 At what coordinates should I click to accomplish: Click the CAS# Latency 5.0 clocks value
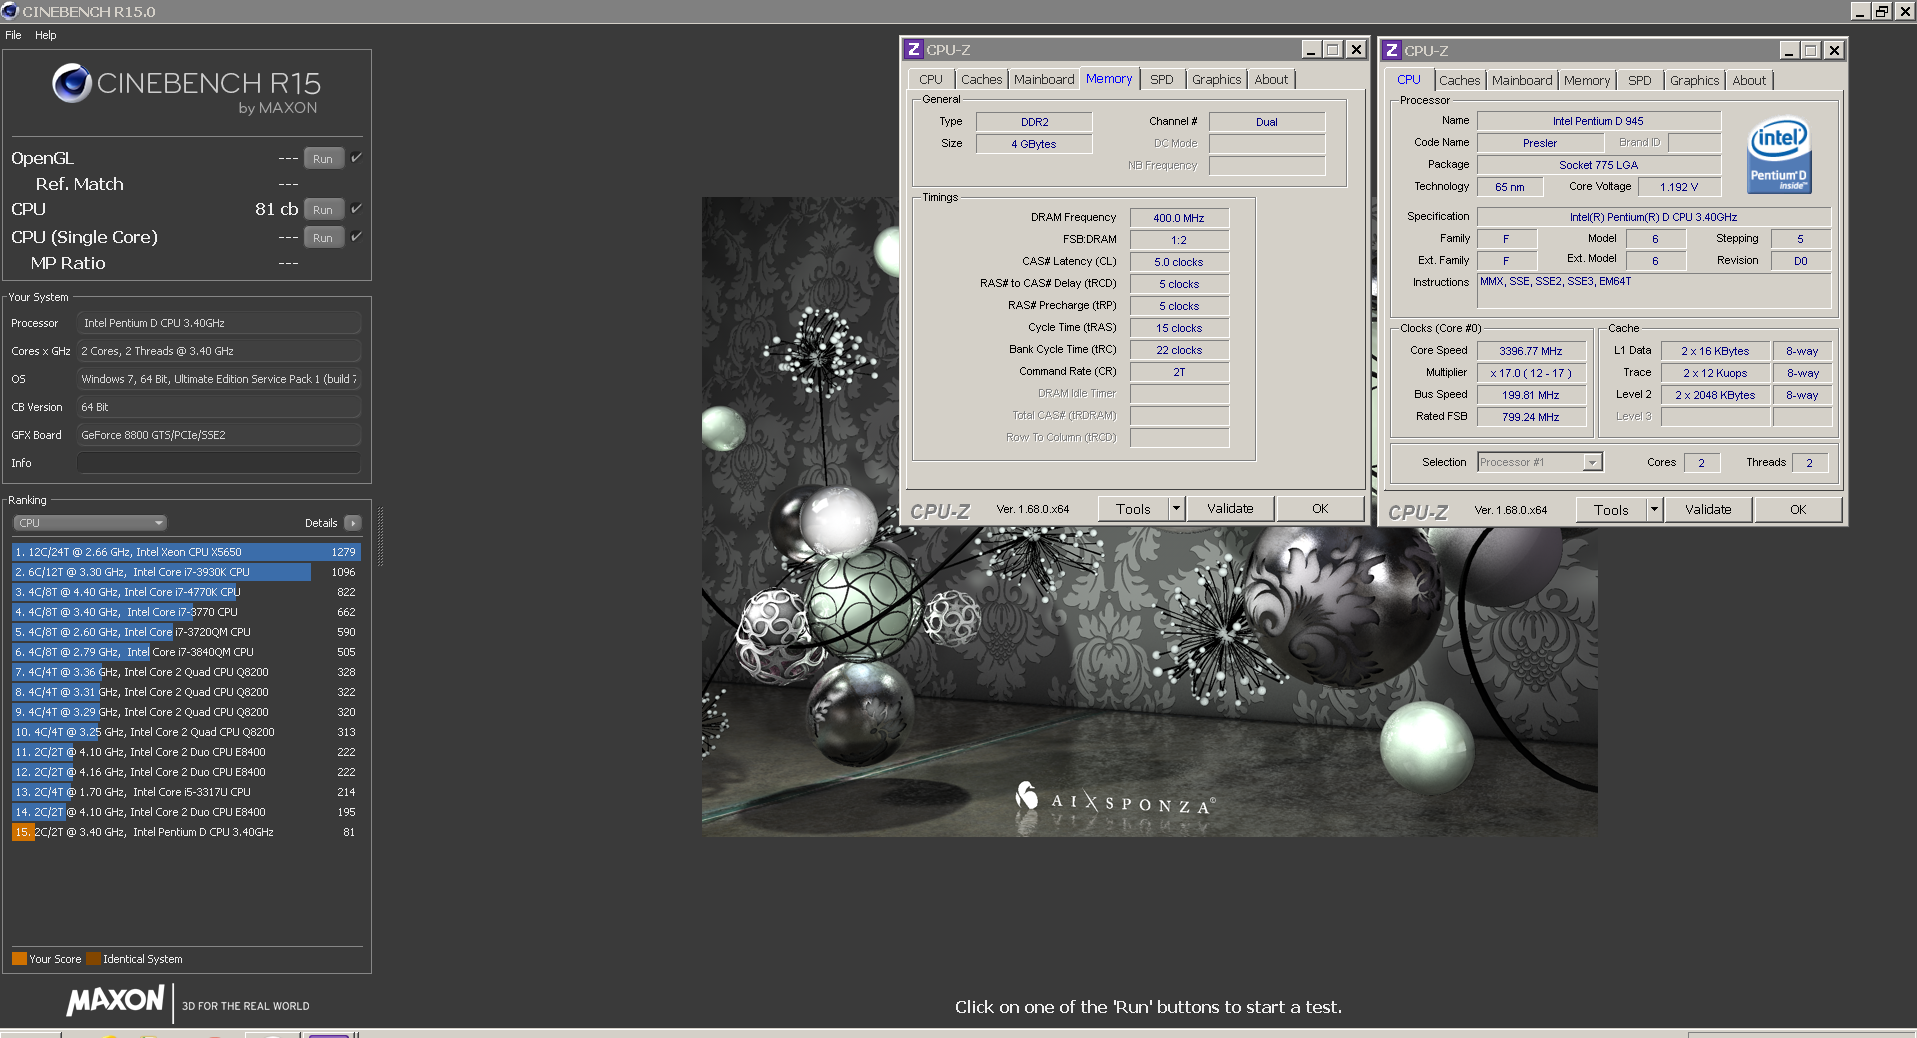pos(1179,261)
